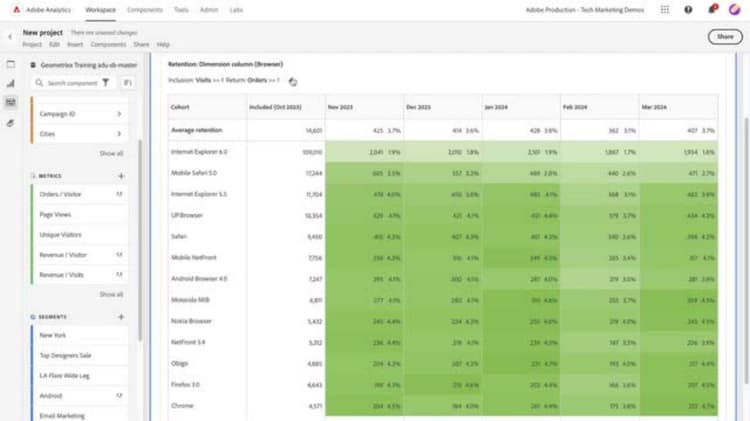
Task: Click the calculated metric icon on Revenue / Visits
Action: [x=120, y=275]
